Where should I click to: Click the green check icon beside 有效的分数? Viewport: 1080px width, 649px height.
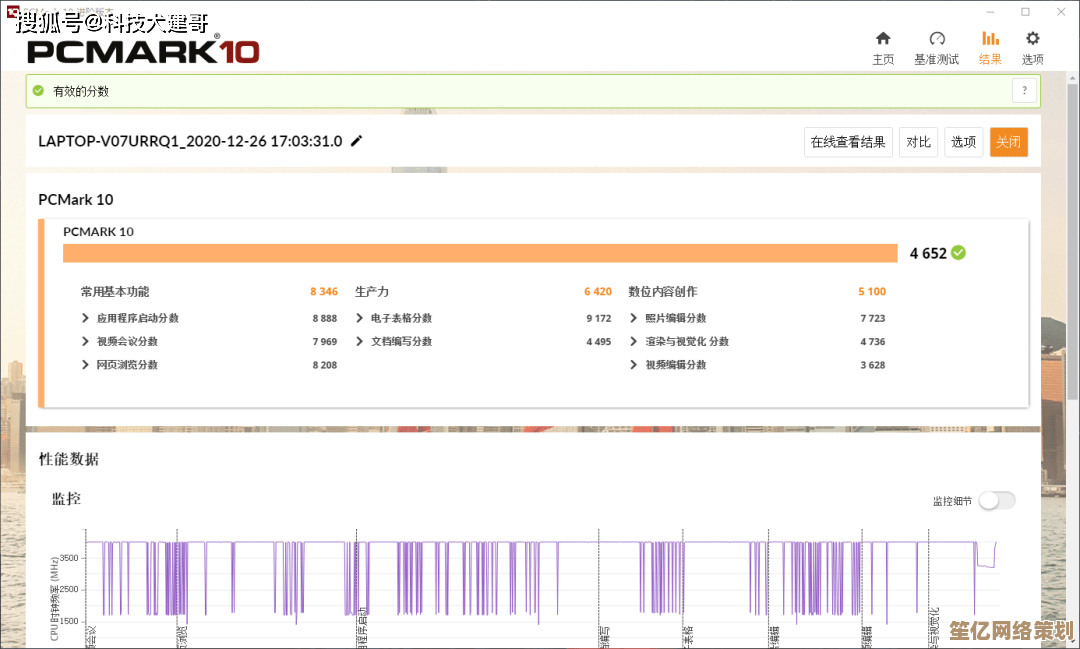coord(39,91)
